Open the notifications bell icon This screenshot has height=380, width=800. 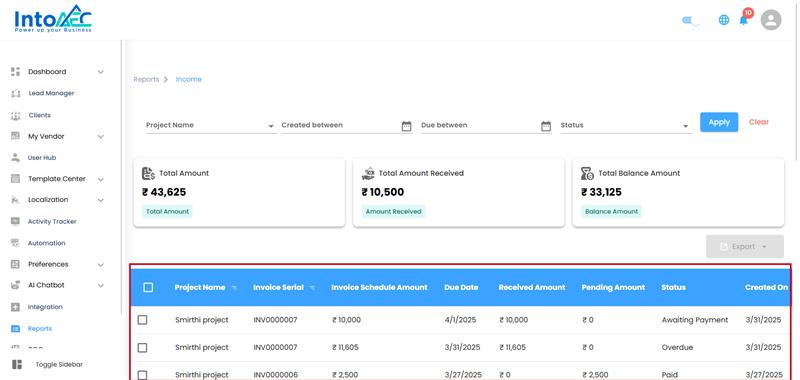[x=743, y=20]
